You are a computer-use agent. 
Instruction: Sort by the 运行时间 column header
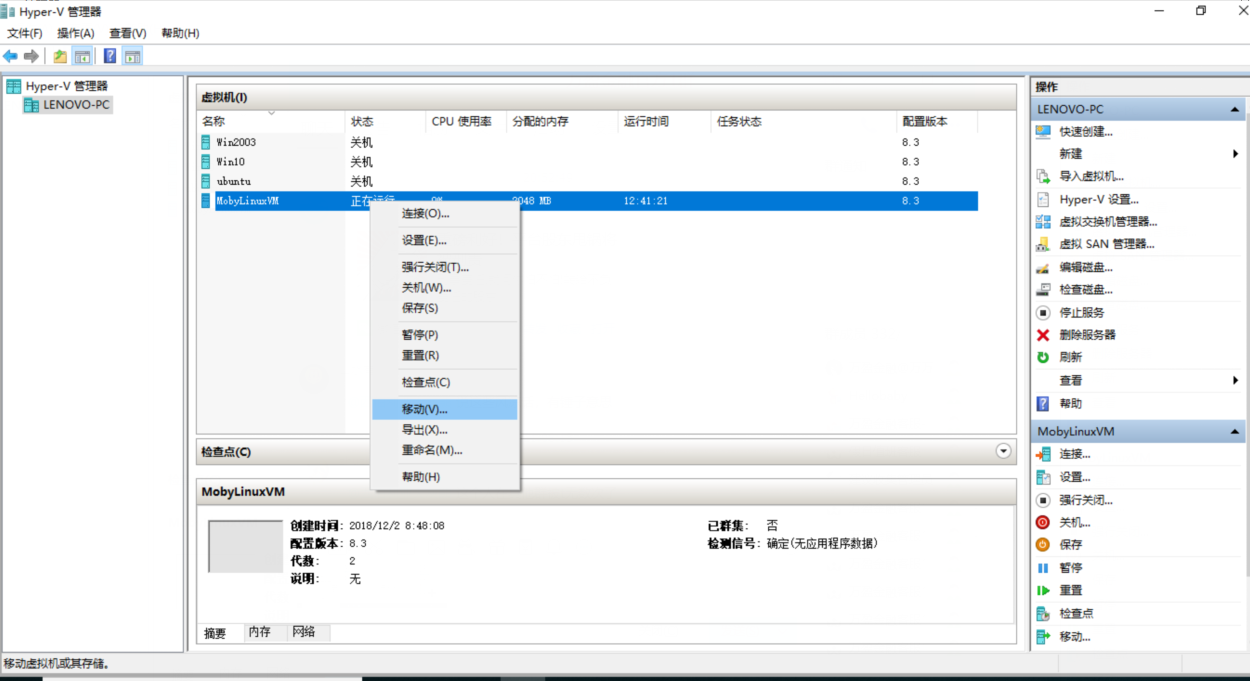coord(664,121)
